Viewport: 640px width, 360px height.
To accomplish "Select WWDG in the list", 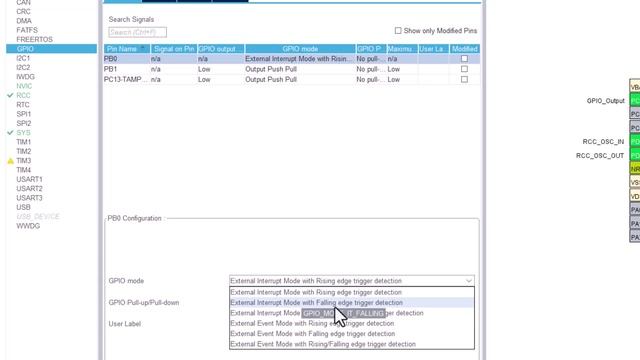I will [28, 226].
